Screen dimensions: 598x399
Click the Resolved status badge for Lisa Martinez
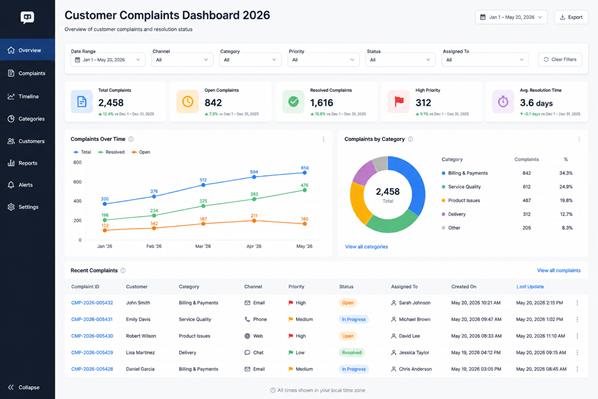pyautogui.click(x=352, y=352)
